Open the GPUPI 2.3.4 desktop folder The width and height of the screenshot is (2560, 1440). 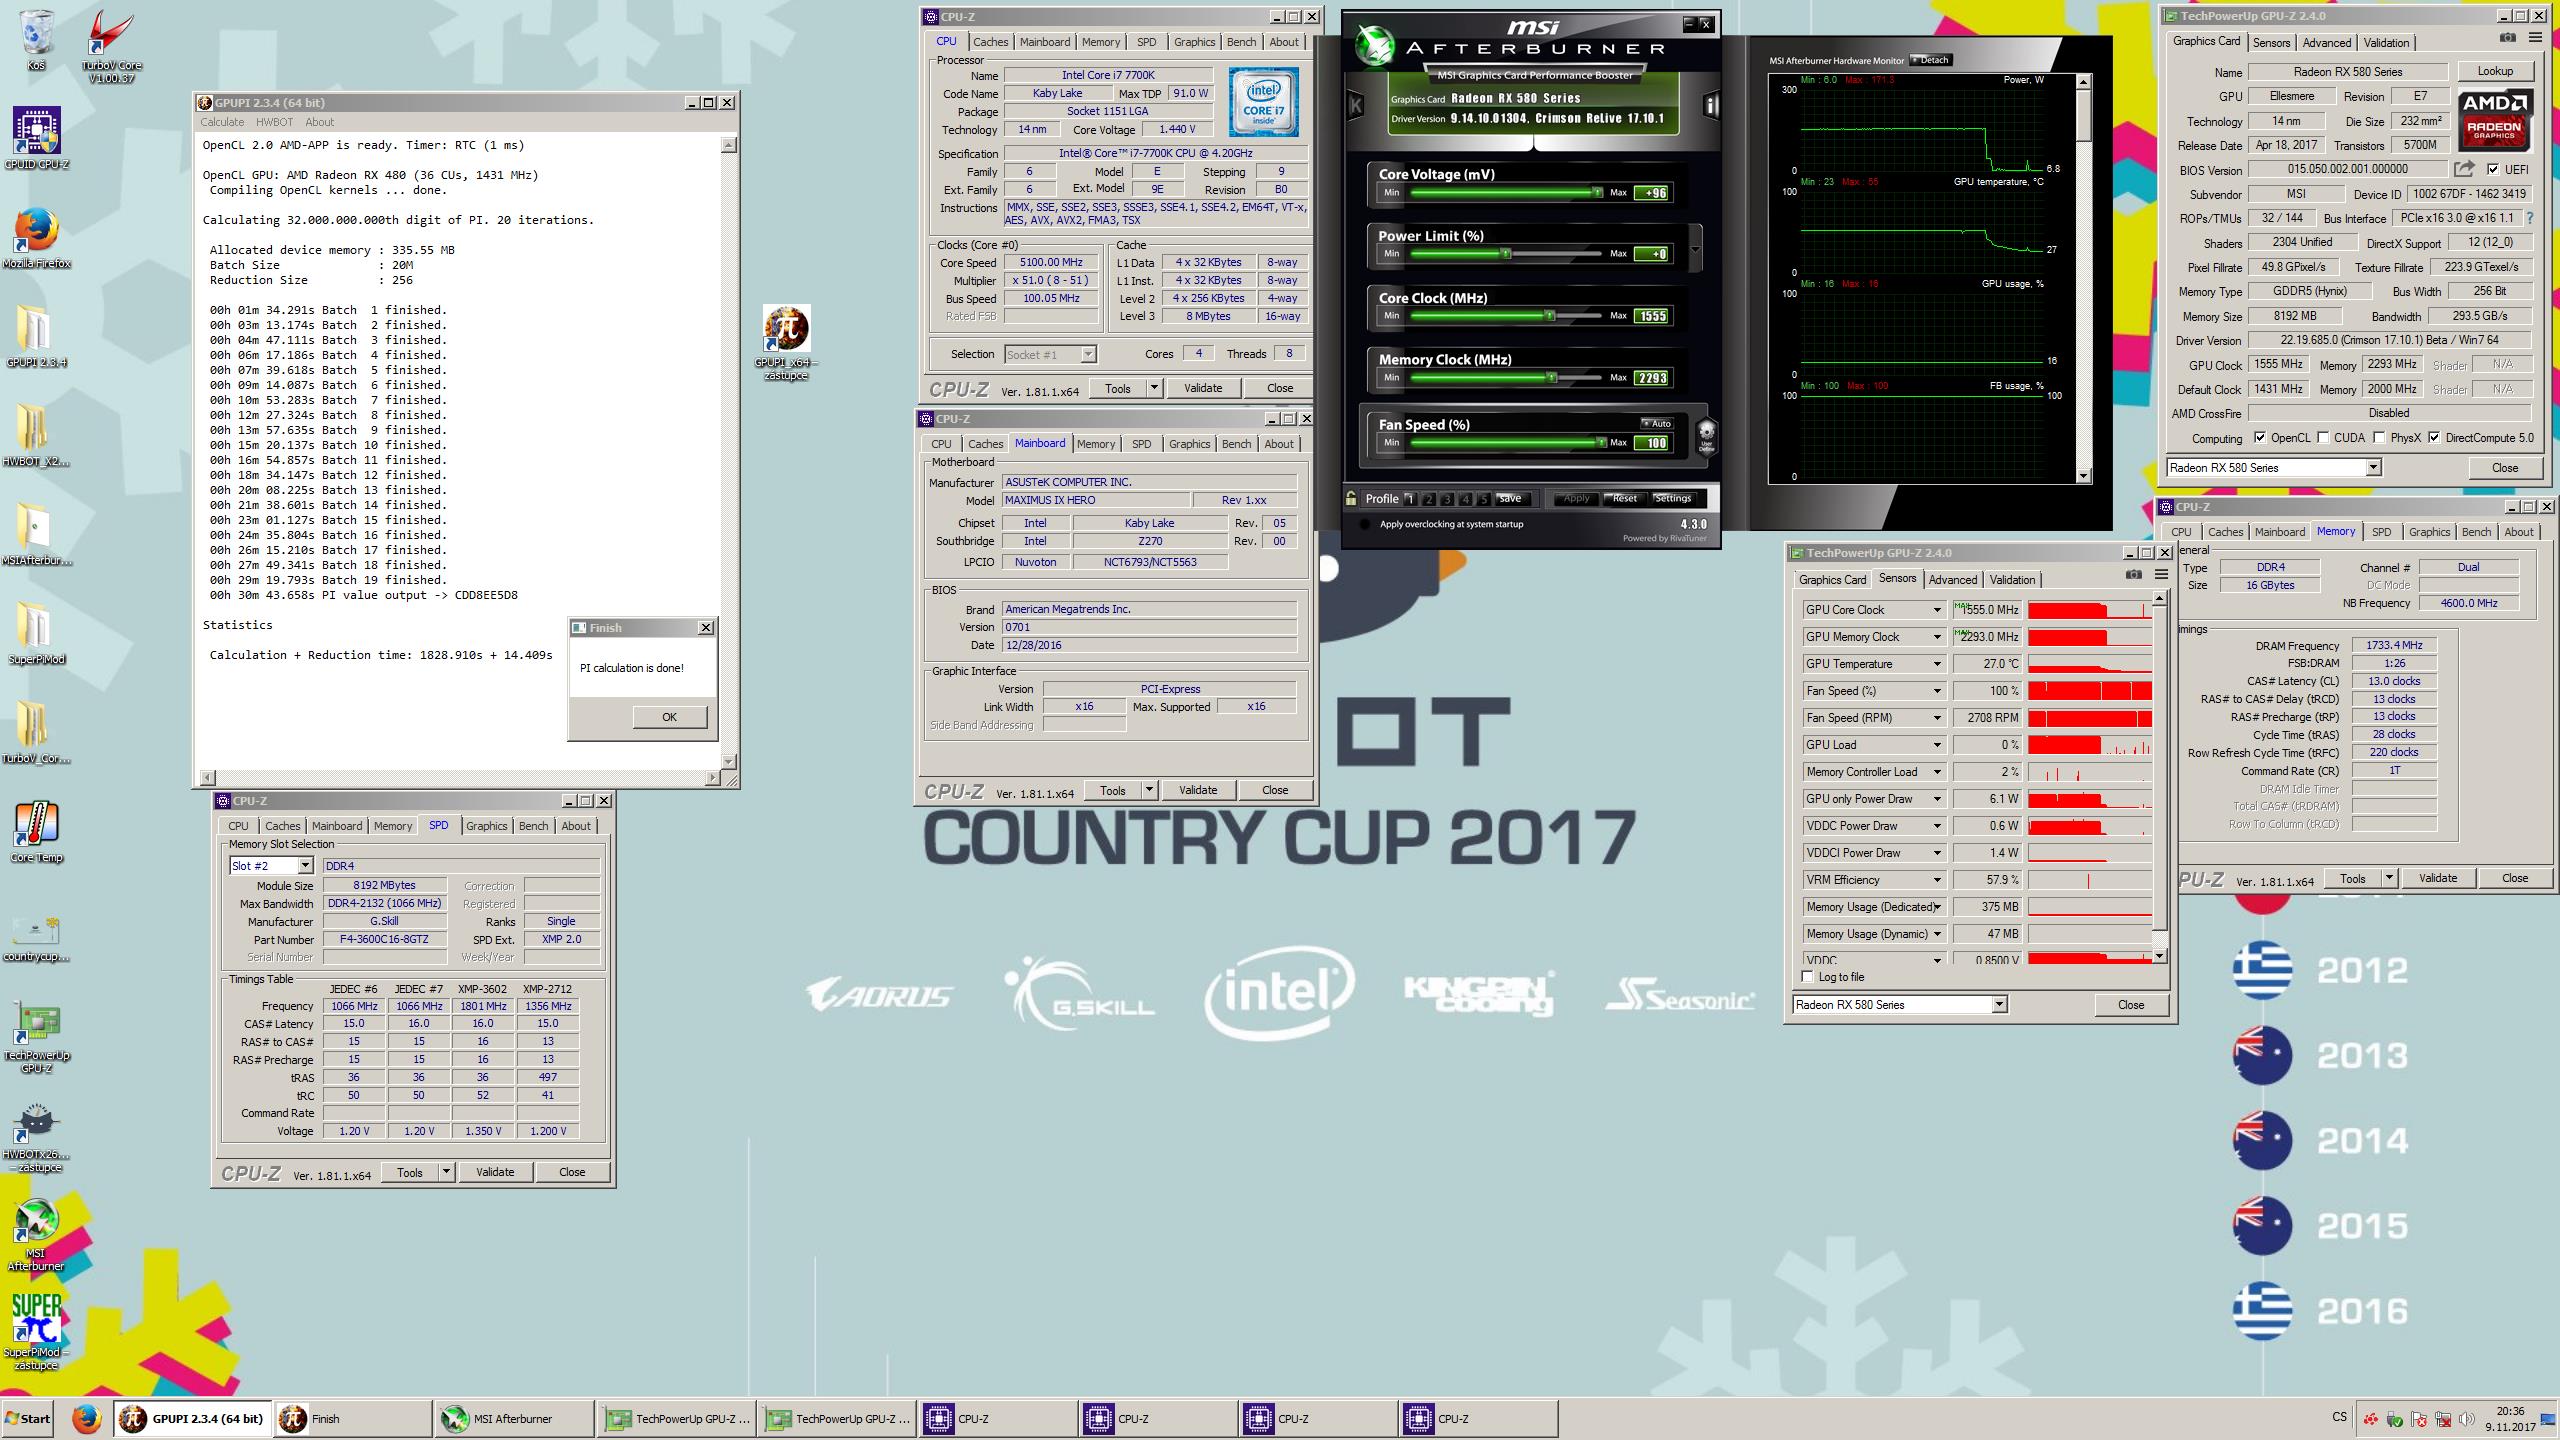(x=36, y=335)
